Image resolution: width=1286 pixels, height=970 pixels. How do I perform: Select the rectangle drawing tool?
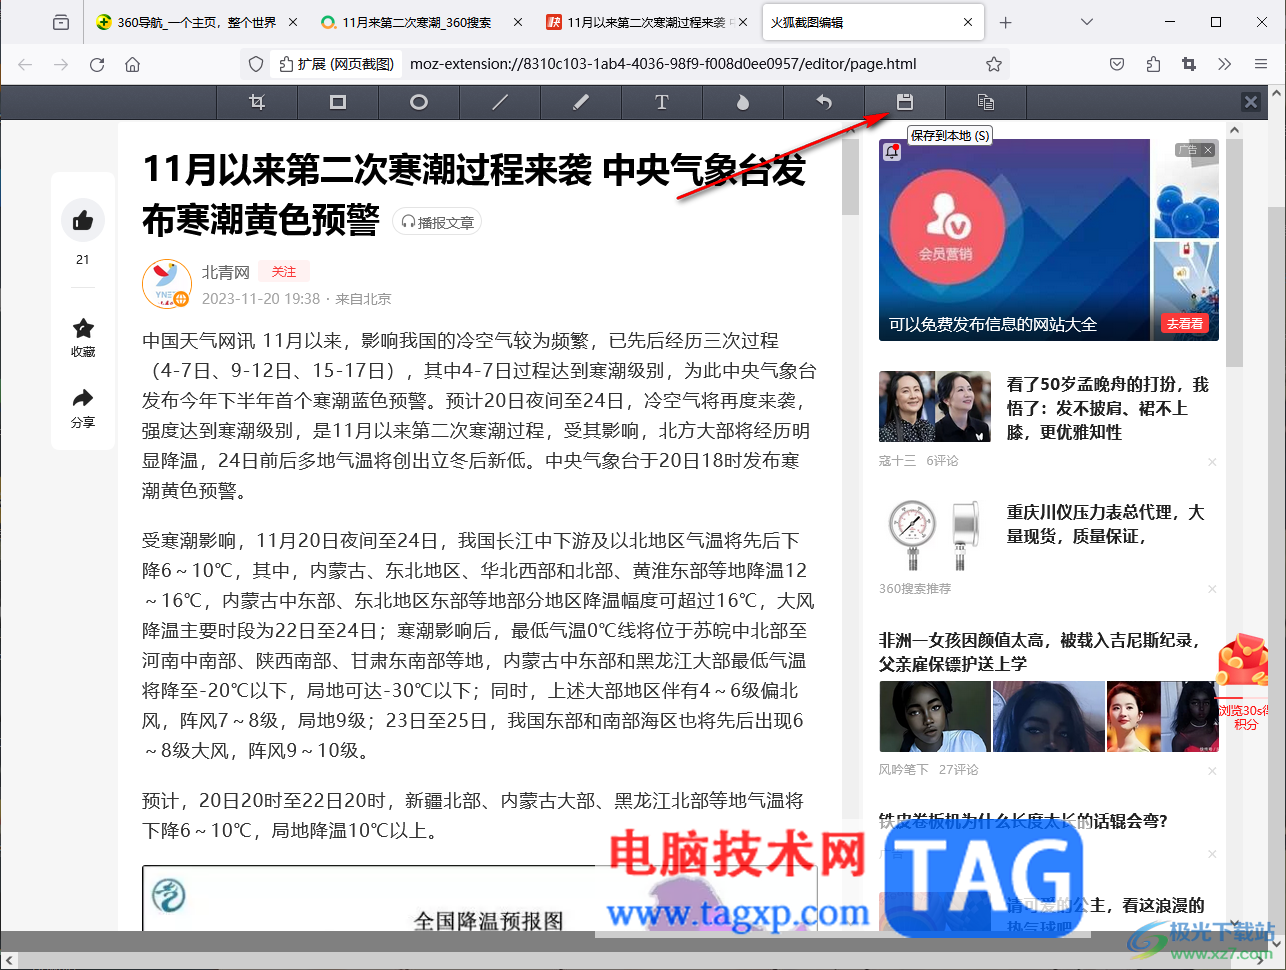click(x=338, y=102)
